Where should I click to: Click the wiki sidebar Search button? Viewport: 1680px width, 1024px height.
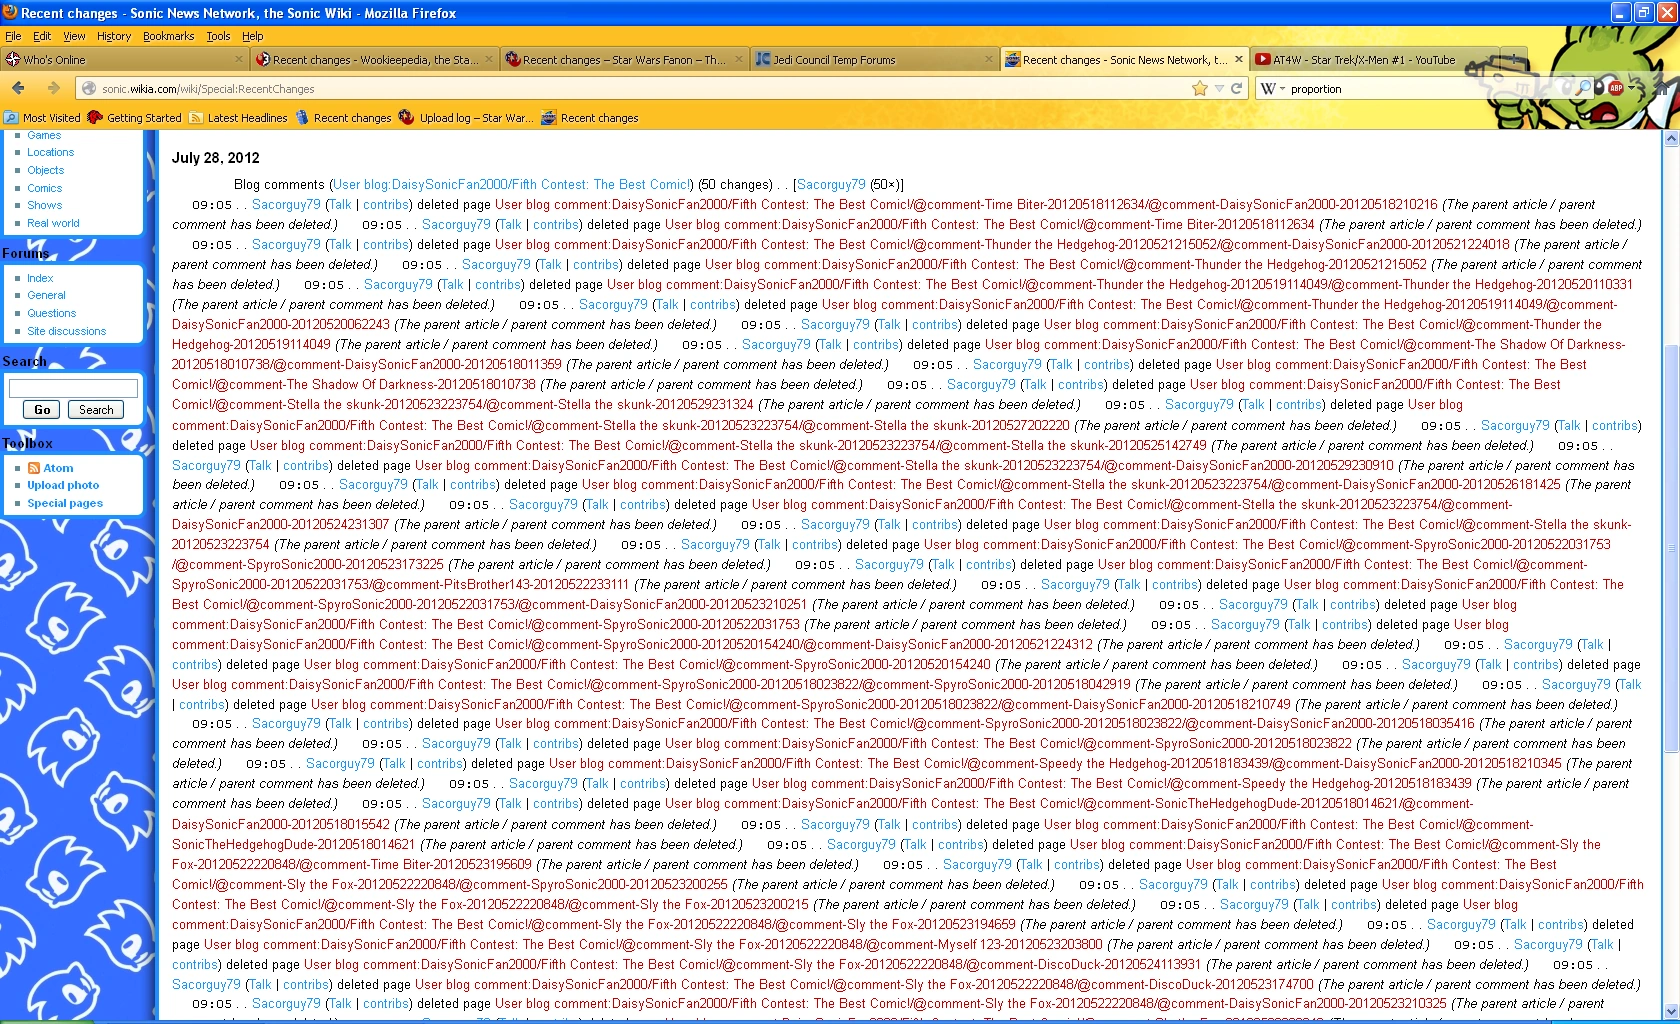(x=96, y=410)
